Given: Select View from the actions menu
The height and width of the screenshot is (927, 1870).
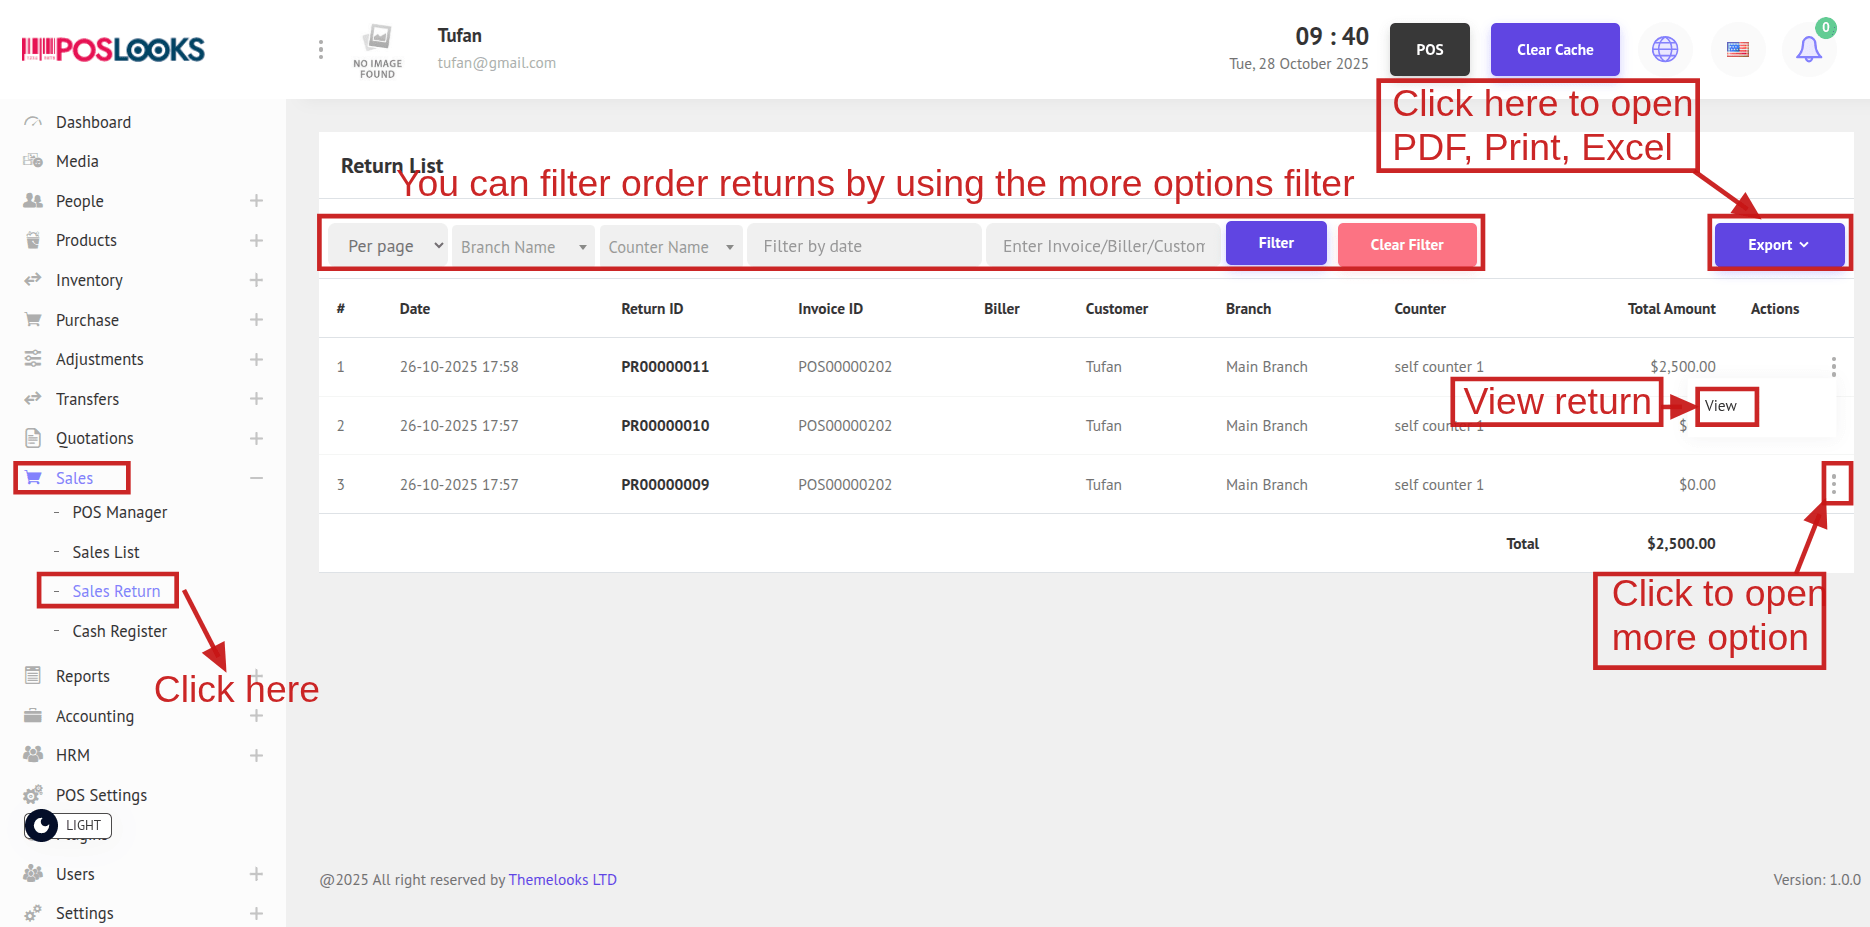Looking at the screenshot, I should [1721, 406].
